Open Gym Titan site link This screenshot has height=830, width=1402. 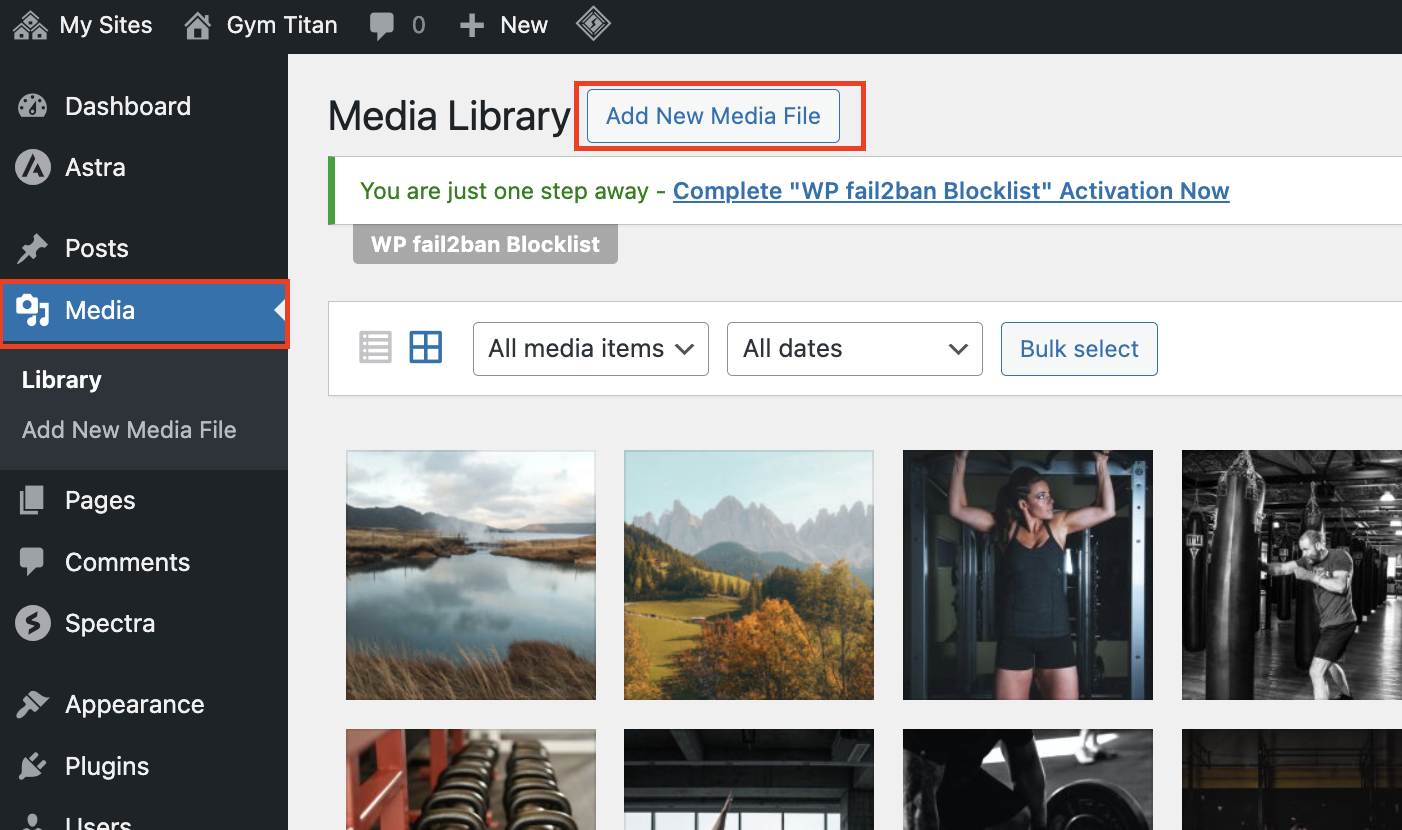tap(282, 25)
